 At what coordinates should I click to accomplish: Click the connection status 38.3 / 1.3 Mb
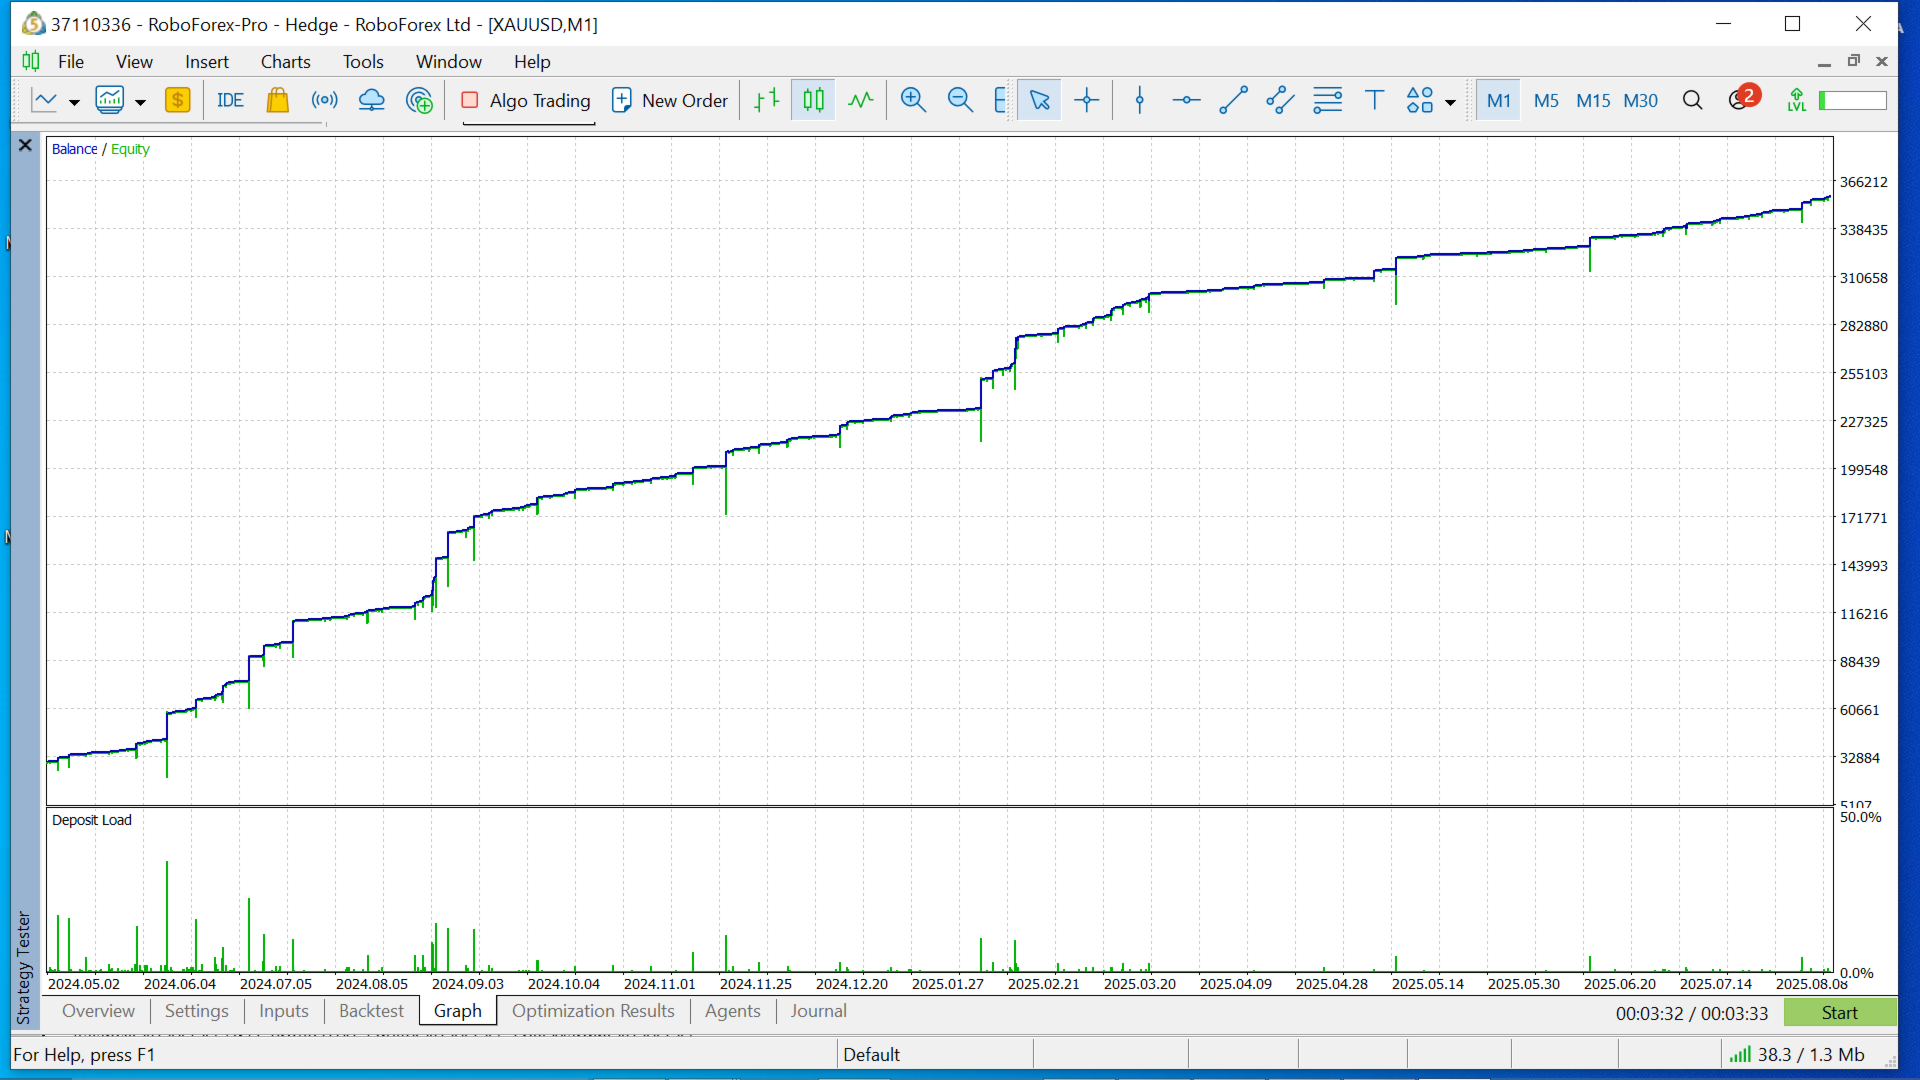coord(1797,1055)
